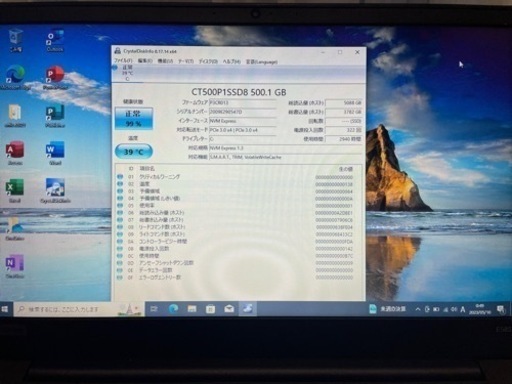Image resolution: width=512 pixels, height=384 pixels.
Task: Click the power-on count value 322
Action: 343,130
